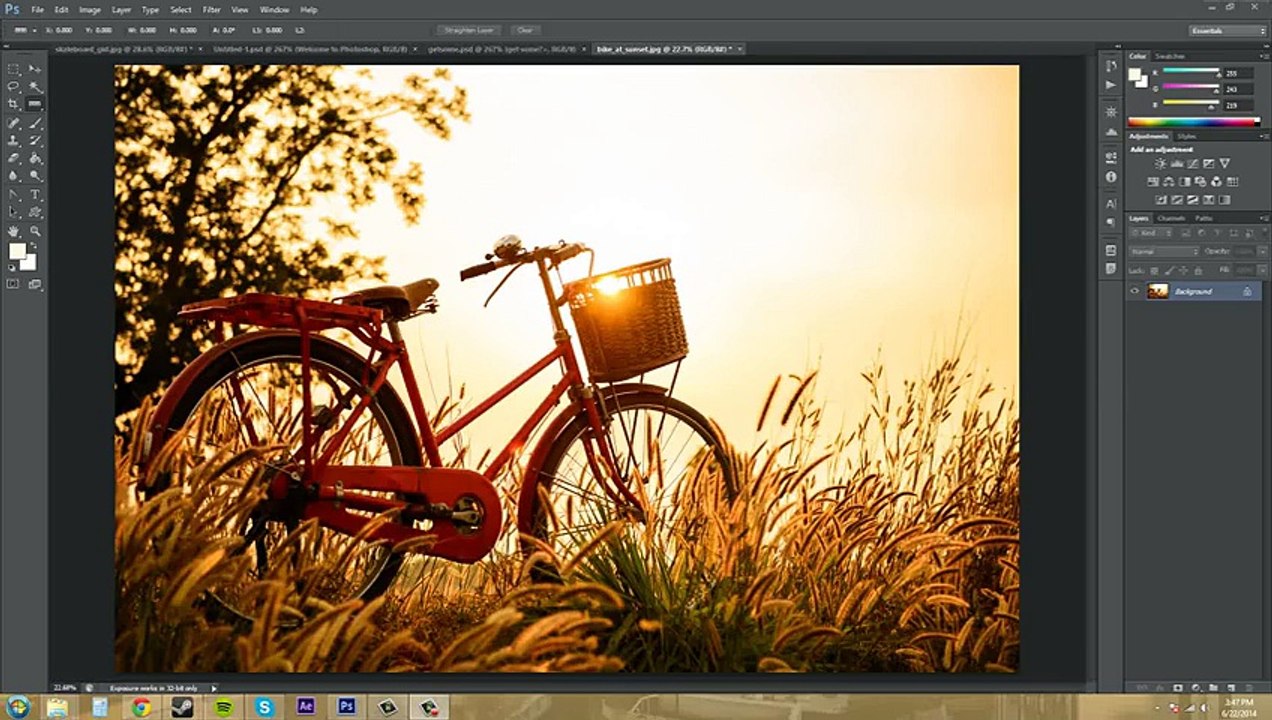The height and width of the screenshot is (720, 1272).
Task: Select the Spot Healing Brush tool
Action: tap(14, 123)
